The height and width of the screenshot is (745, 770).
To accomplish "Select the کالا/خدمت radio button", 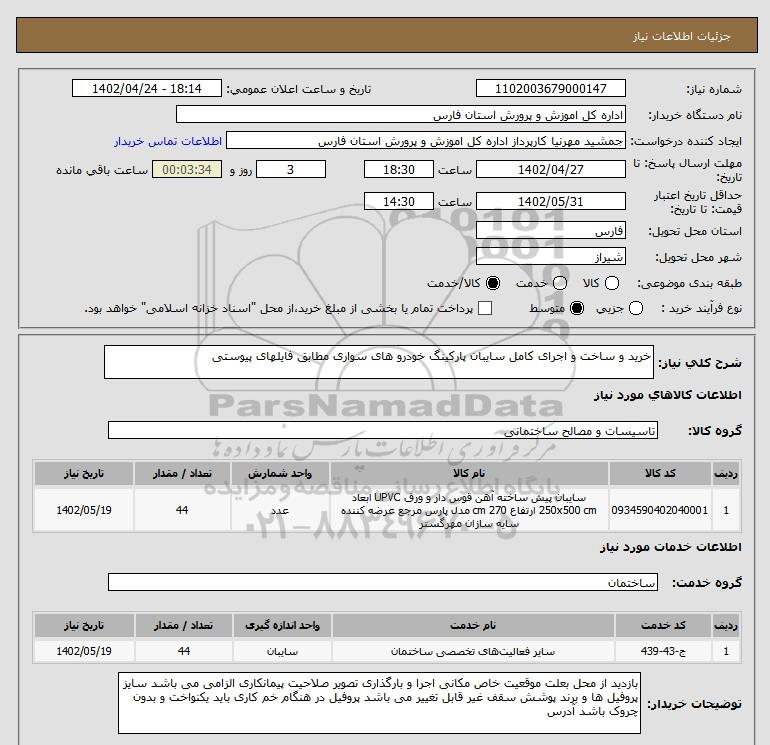I will [x=493, y=283].
